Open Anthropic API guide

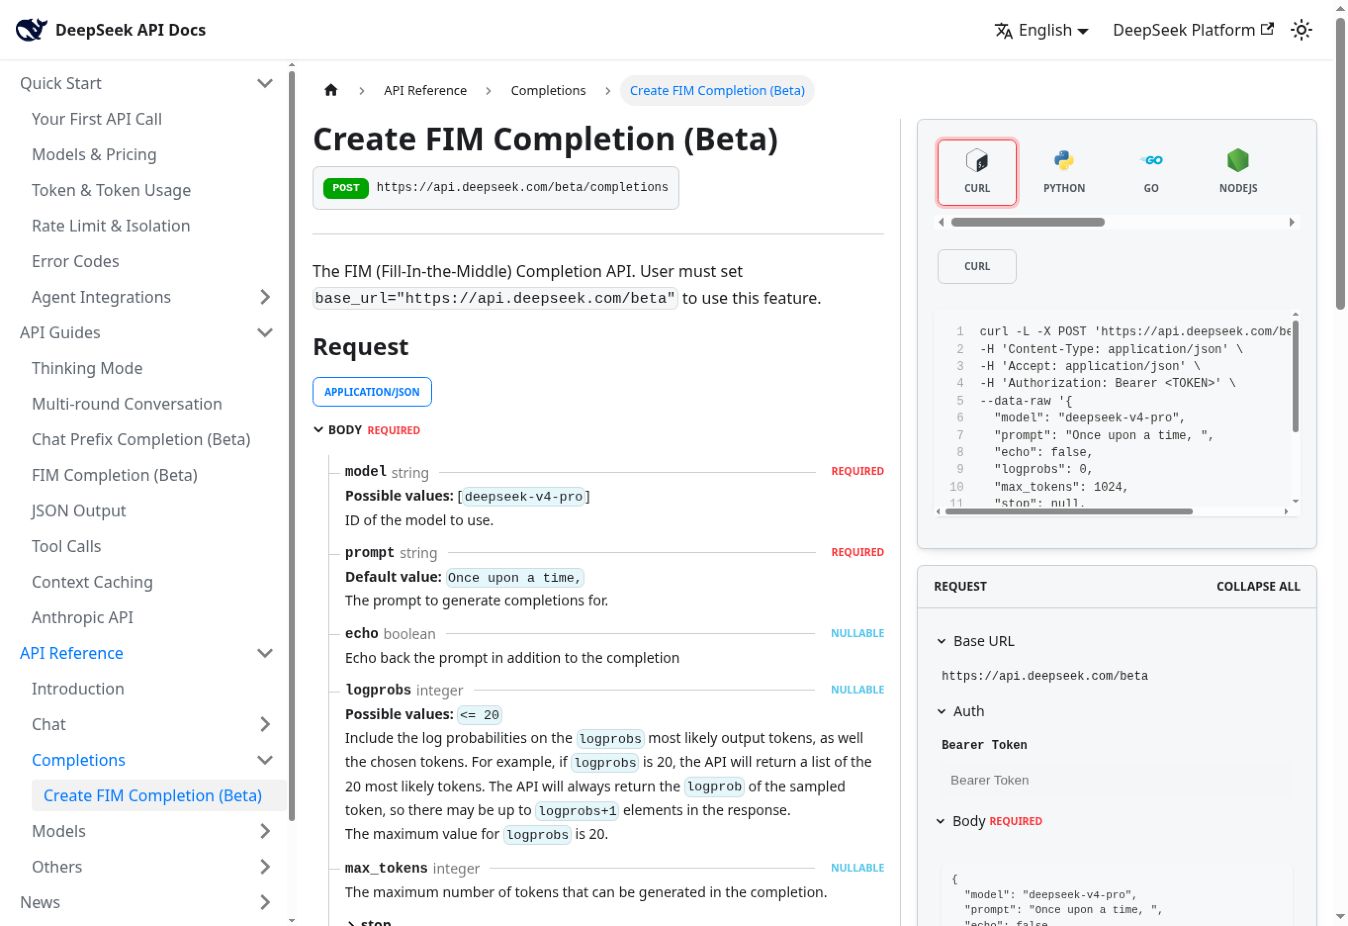click(x=82, y=617)
